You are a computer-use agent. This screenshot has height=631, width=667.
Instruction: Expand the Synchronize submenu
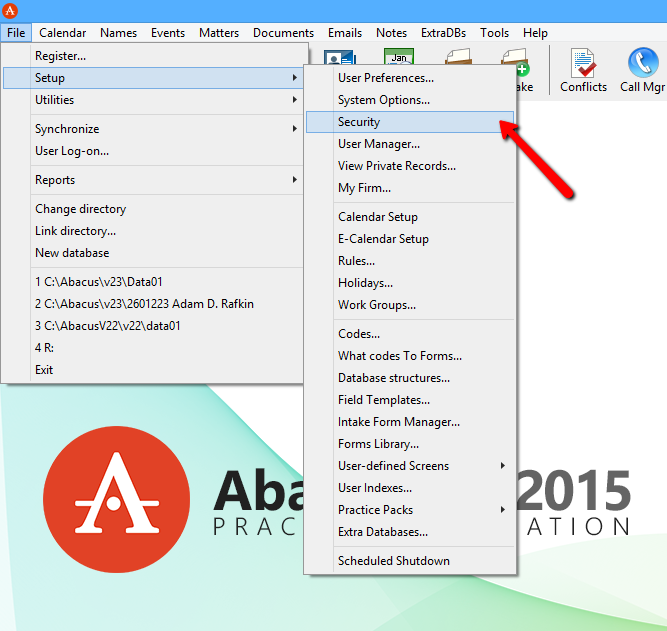pyautogui.click(x=153, y=128)
